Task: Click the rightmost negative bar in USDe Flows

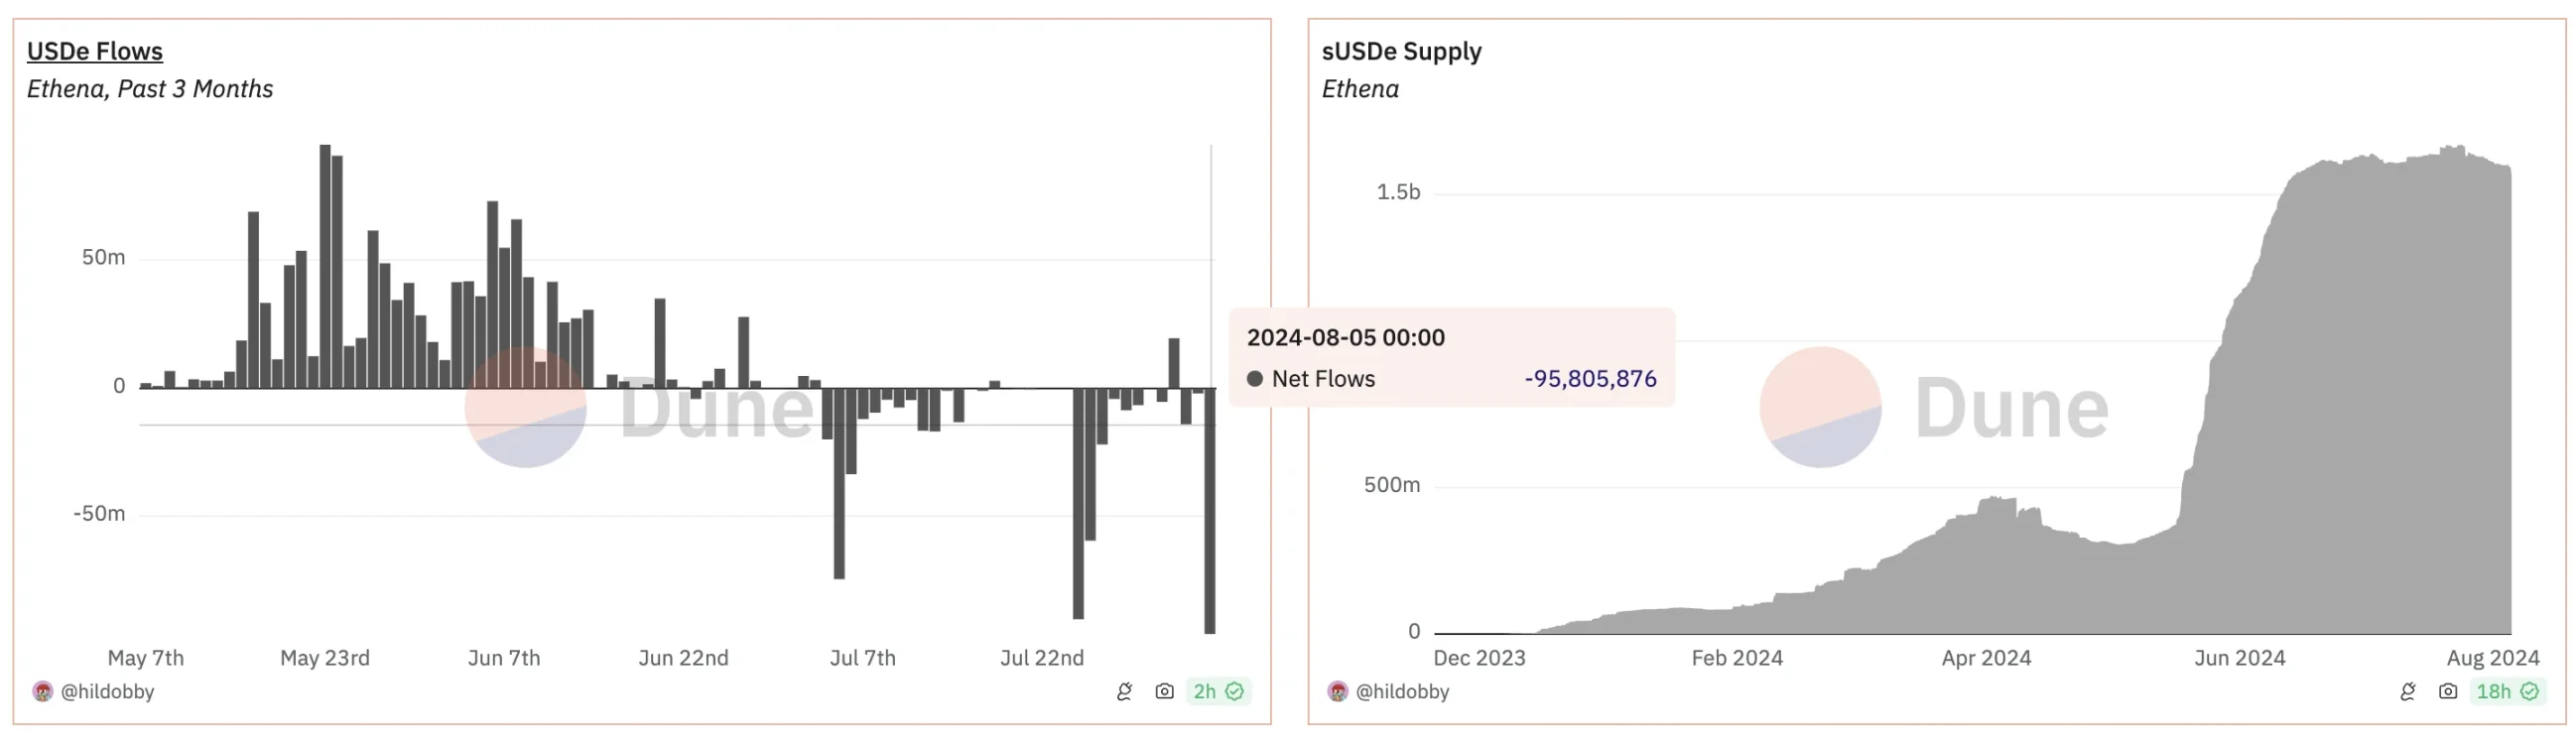Action: pos(1209,510)
